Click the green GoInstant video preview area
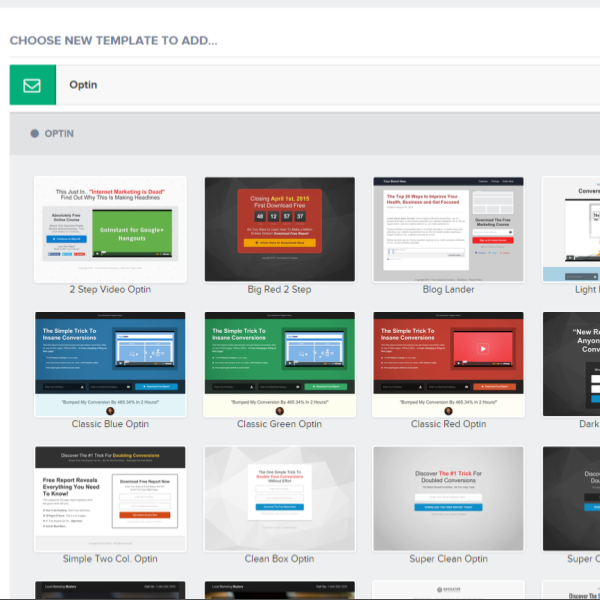 [x=132, y=233]
